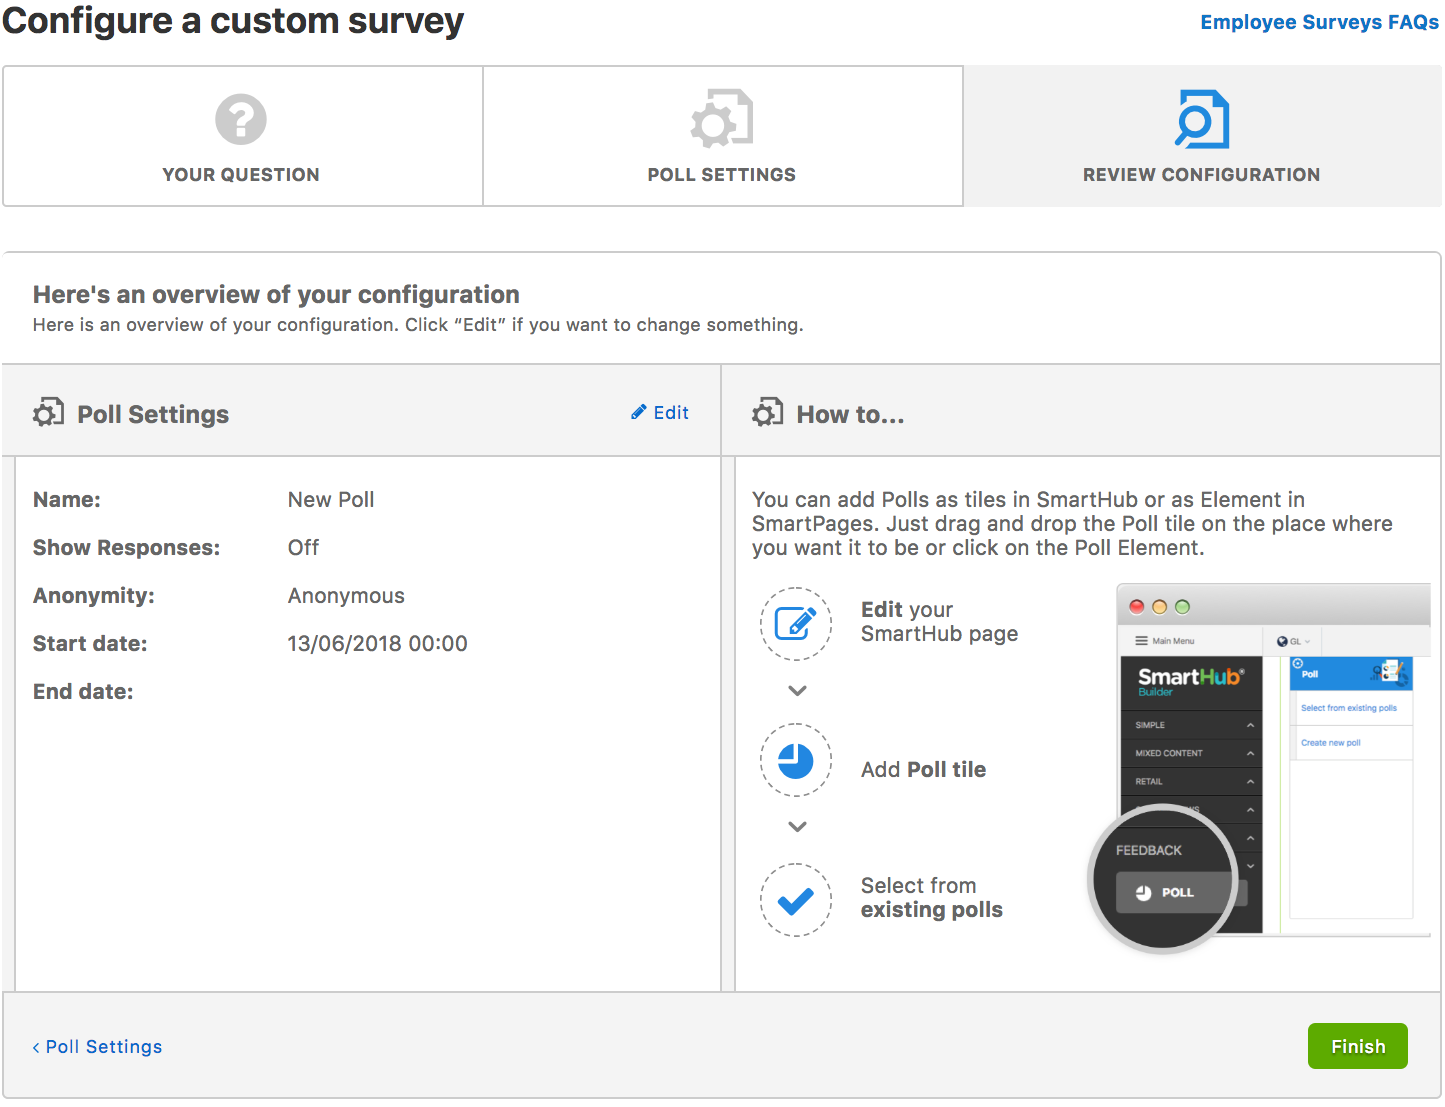Switch to the Poll Settings step tab
This screenshot has height=1107, width=1445.
pyautogui.click(x=722, y=136)
